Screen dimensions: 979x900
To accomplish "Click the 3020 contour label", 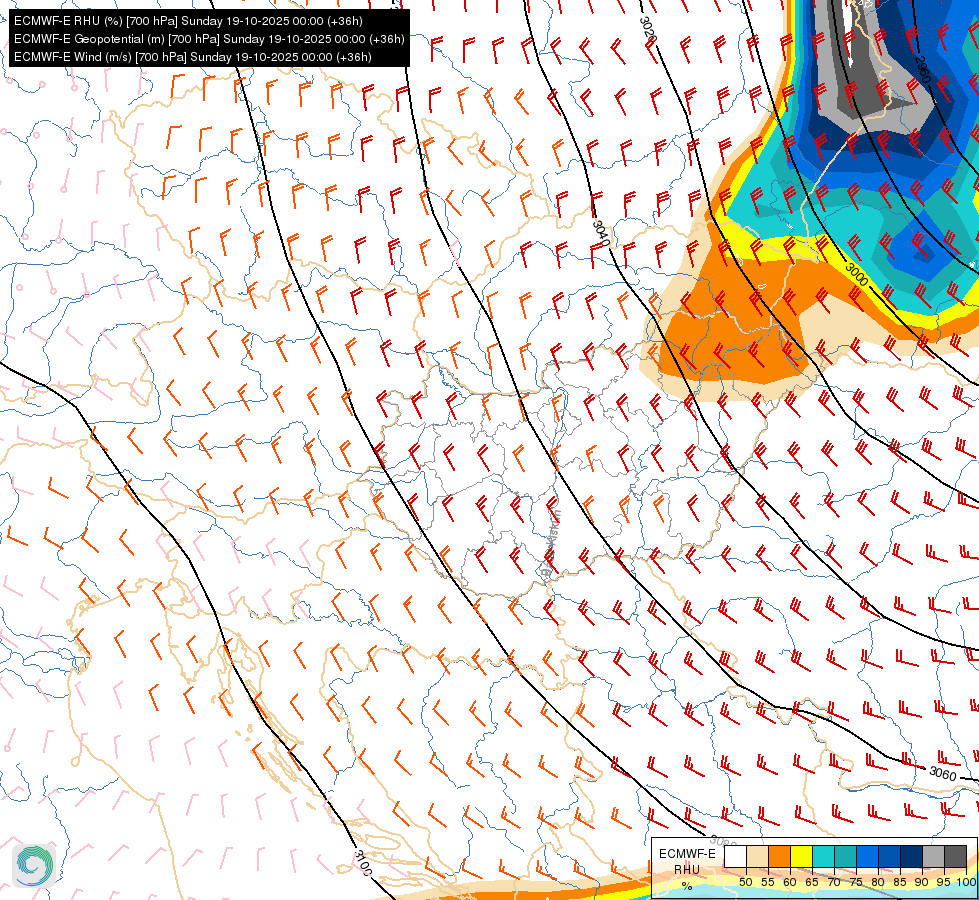I will tap(648, 30).
